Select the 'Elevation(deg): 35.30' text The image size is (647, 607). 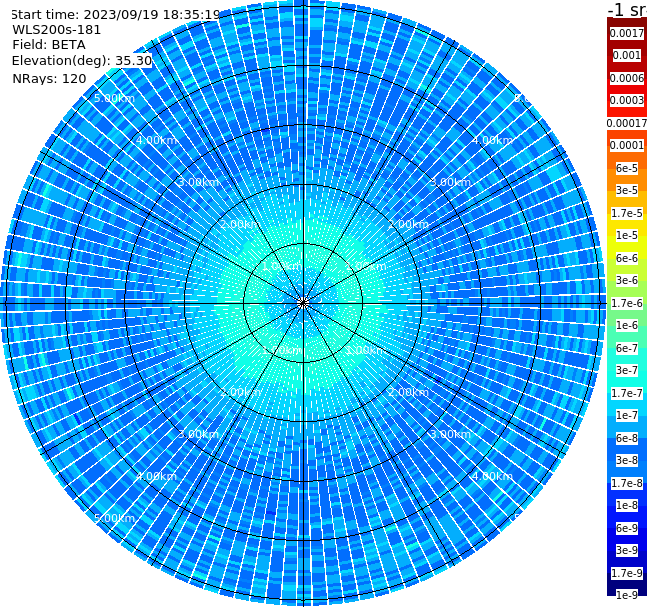click(82, 61)
